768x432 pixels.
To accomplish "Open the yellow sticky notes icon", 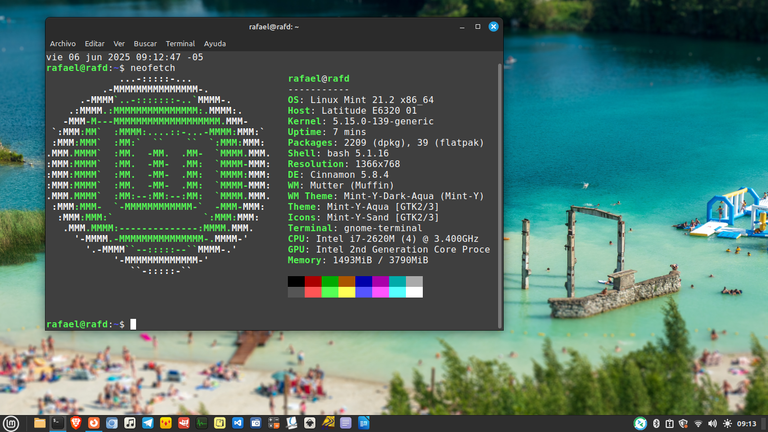I will tap(219, 423).
